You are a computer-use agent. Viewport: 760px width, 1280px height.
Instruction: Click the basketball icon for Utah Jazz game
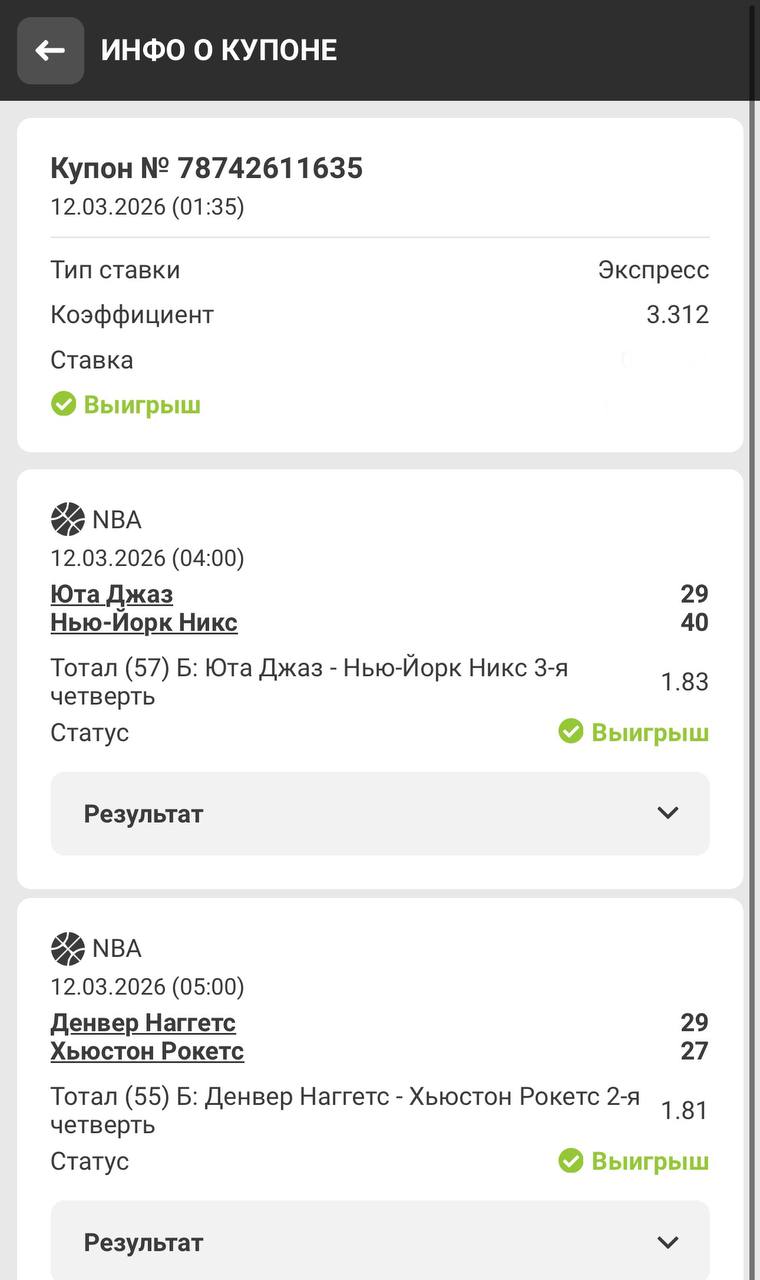(68, 520)
